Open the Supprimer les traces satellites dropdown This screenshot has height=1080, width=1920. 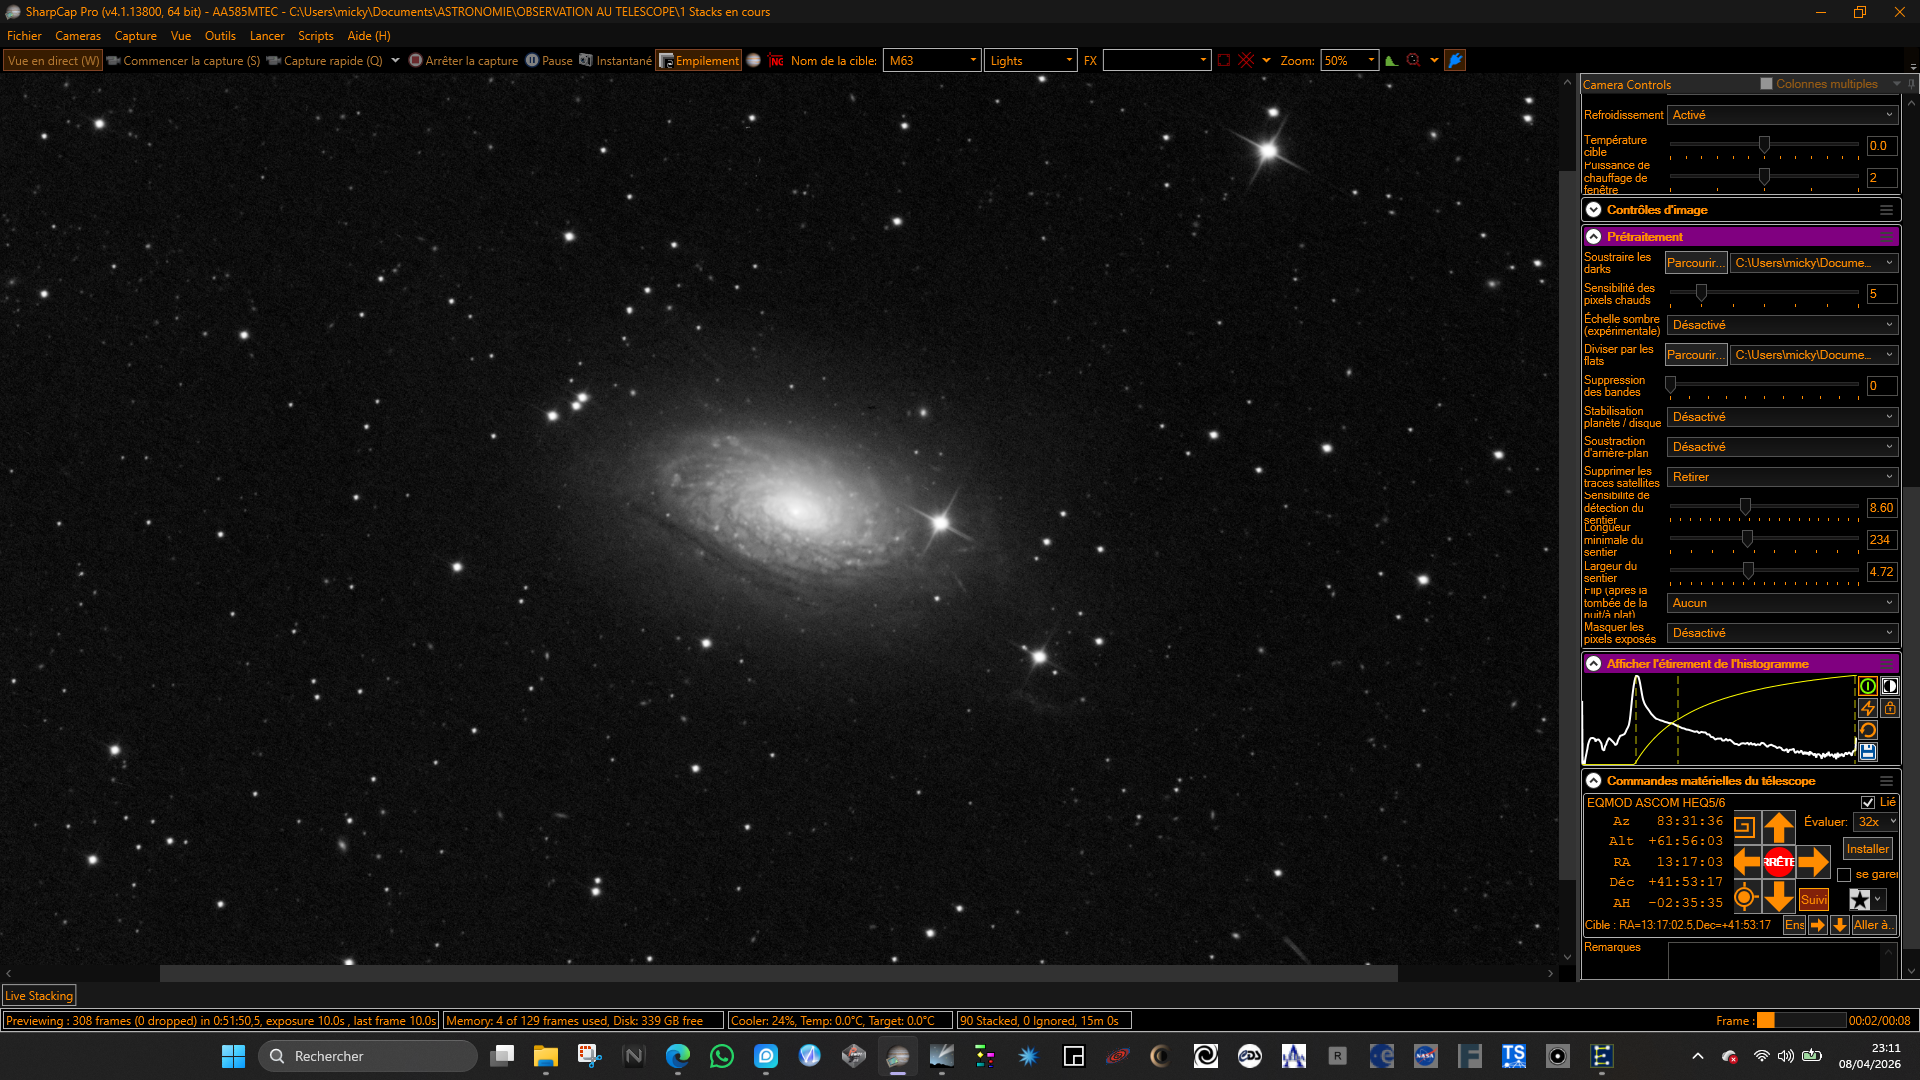pos(1782,477)
